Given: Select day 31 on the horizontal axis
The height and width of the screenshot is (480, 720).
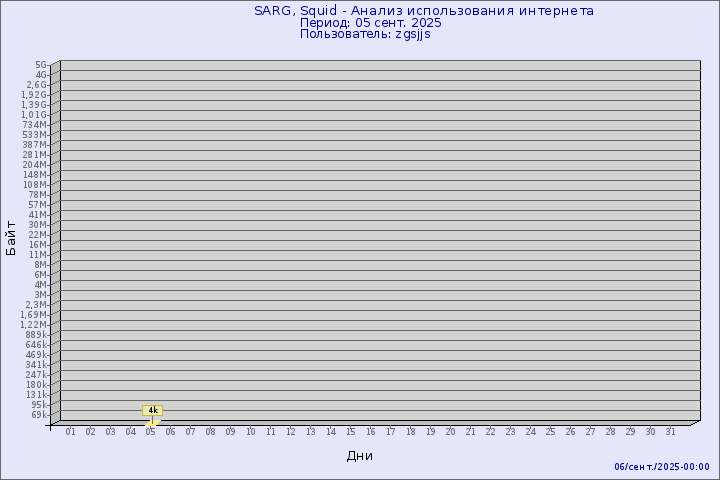Looking at the screenshot, I should pyautogui.click(x=670, y=432).
